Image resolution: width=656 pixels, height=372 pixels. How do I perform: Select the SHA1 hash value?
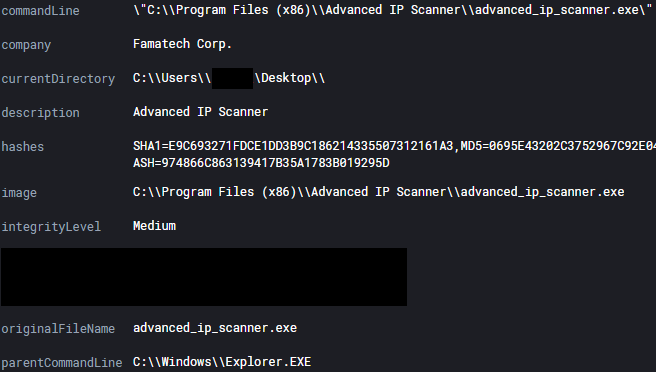[310, 146]
